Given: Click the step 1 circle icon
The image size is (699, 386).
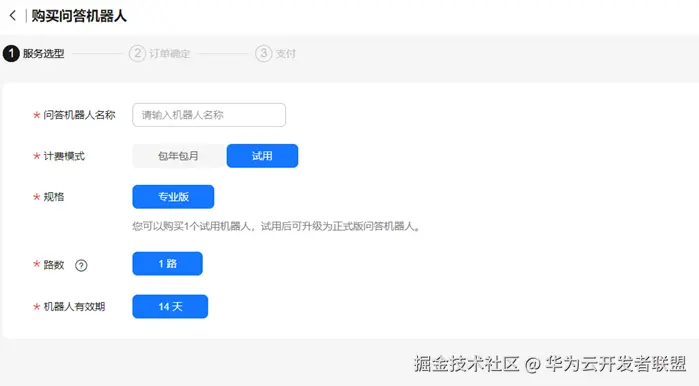Looking at the screenshot, I should click(x=11, y=53).
